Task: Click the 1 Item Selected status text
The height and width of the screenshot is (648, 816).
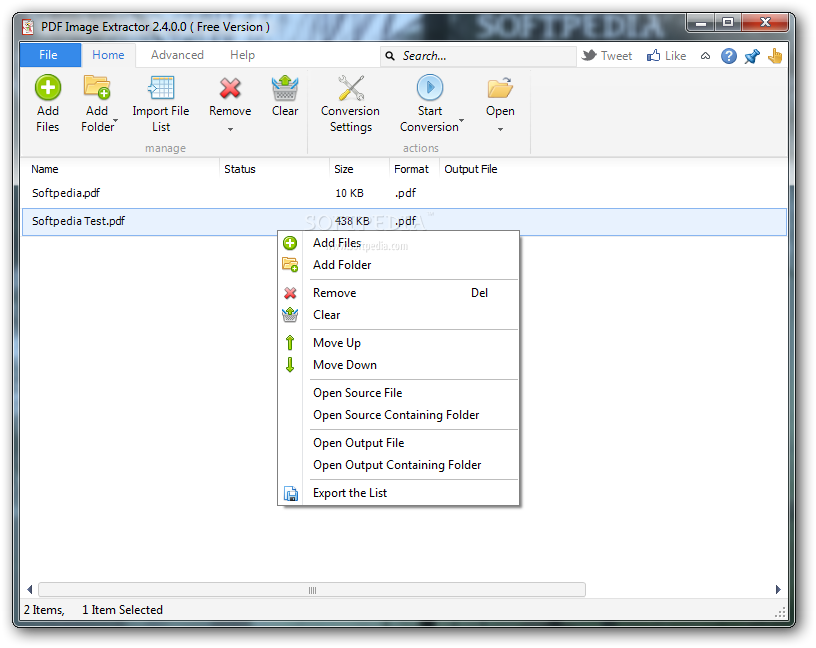Action: click(x=122, y=610)
